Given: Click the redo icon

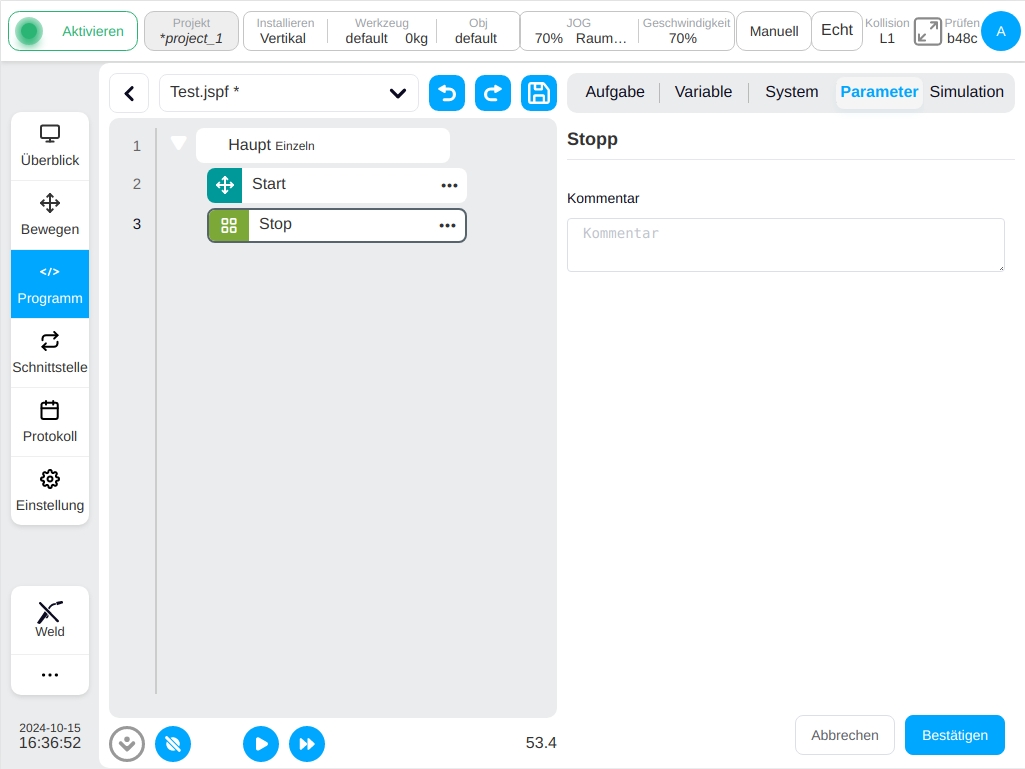Looking at the screenshot, I should click(493, 94).
